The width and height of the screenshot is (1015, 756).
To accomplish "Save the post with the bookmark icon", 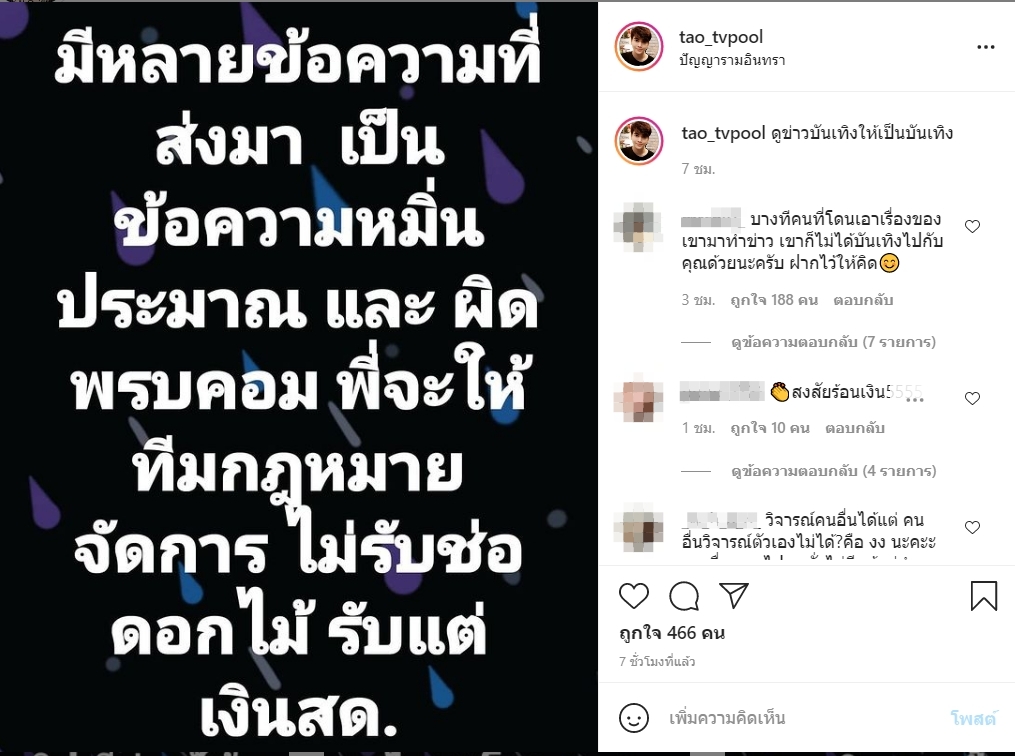I will click(983, 595).
